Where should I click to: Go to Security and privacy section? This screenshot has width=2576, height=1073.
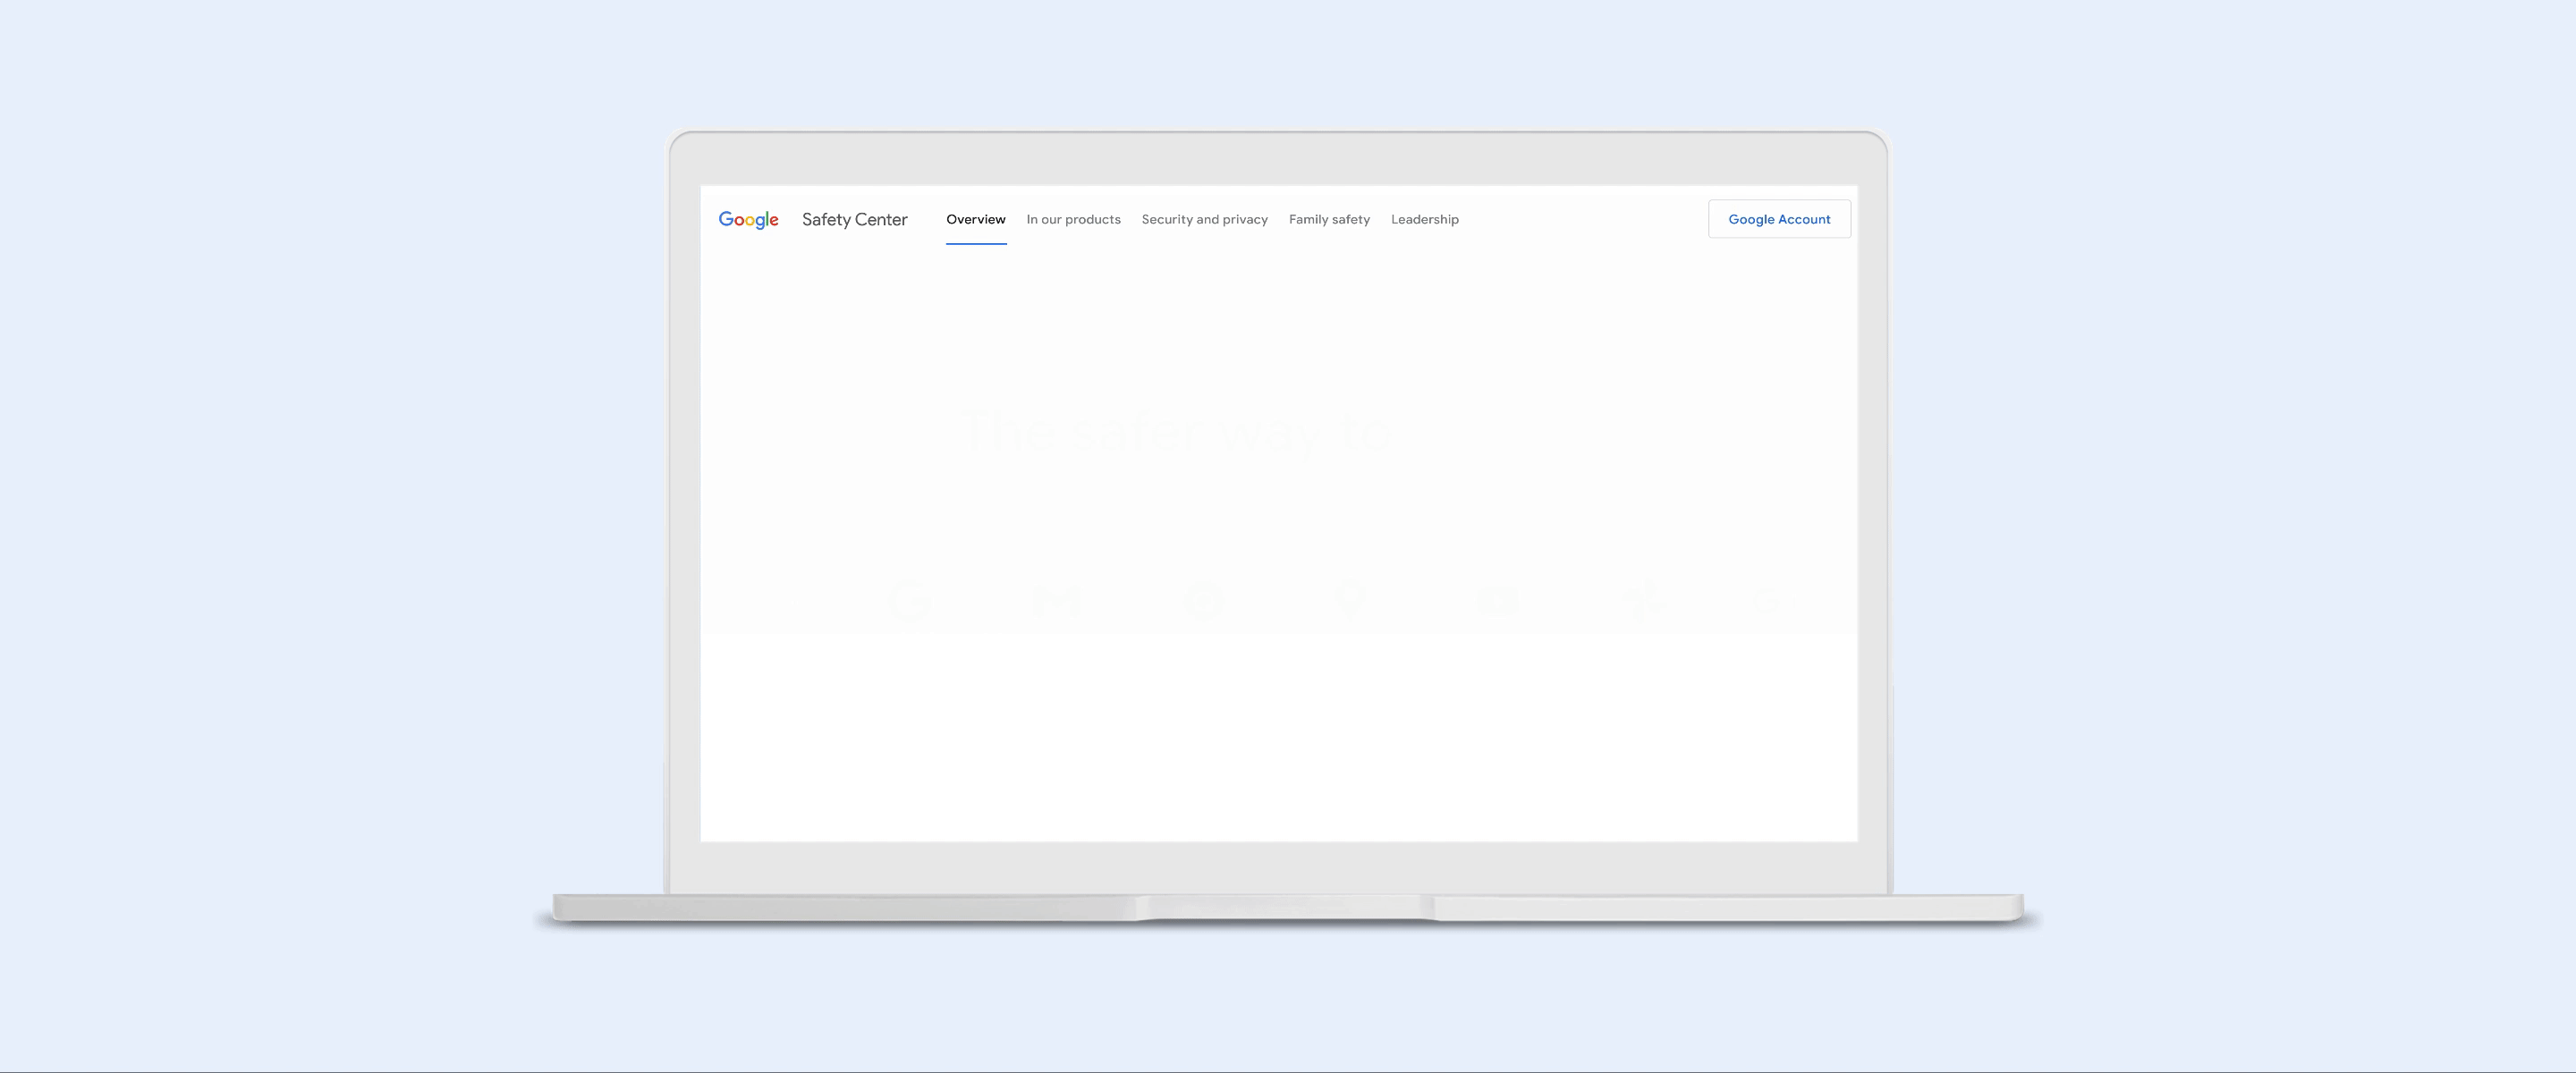(1204, 220)
